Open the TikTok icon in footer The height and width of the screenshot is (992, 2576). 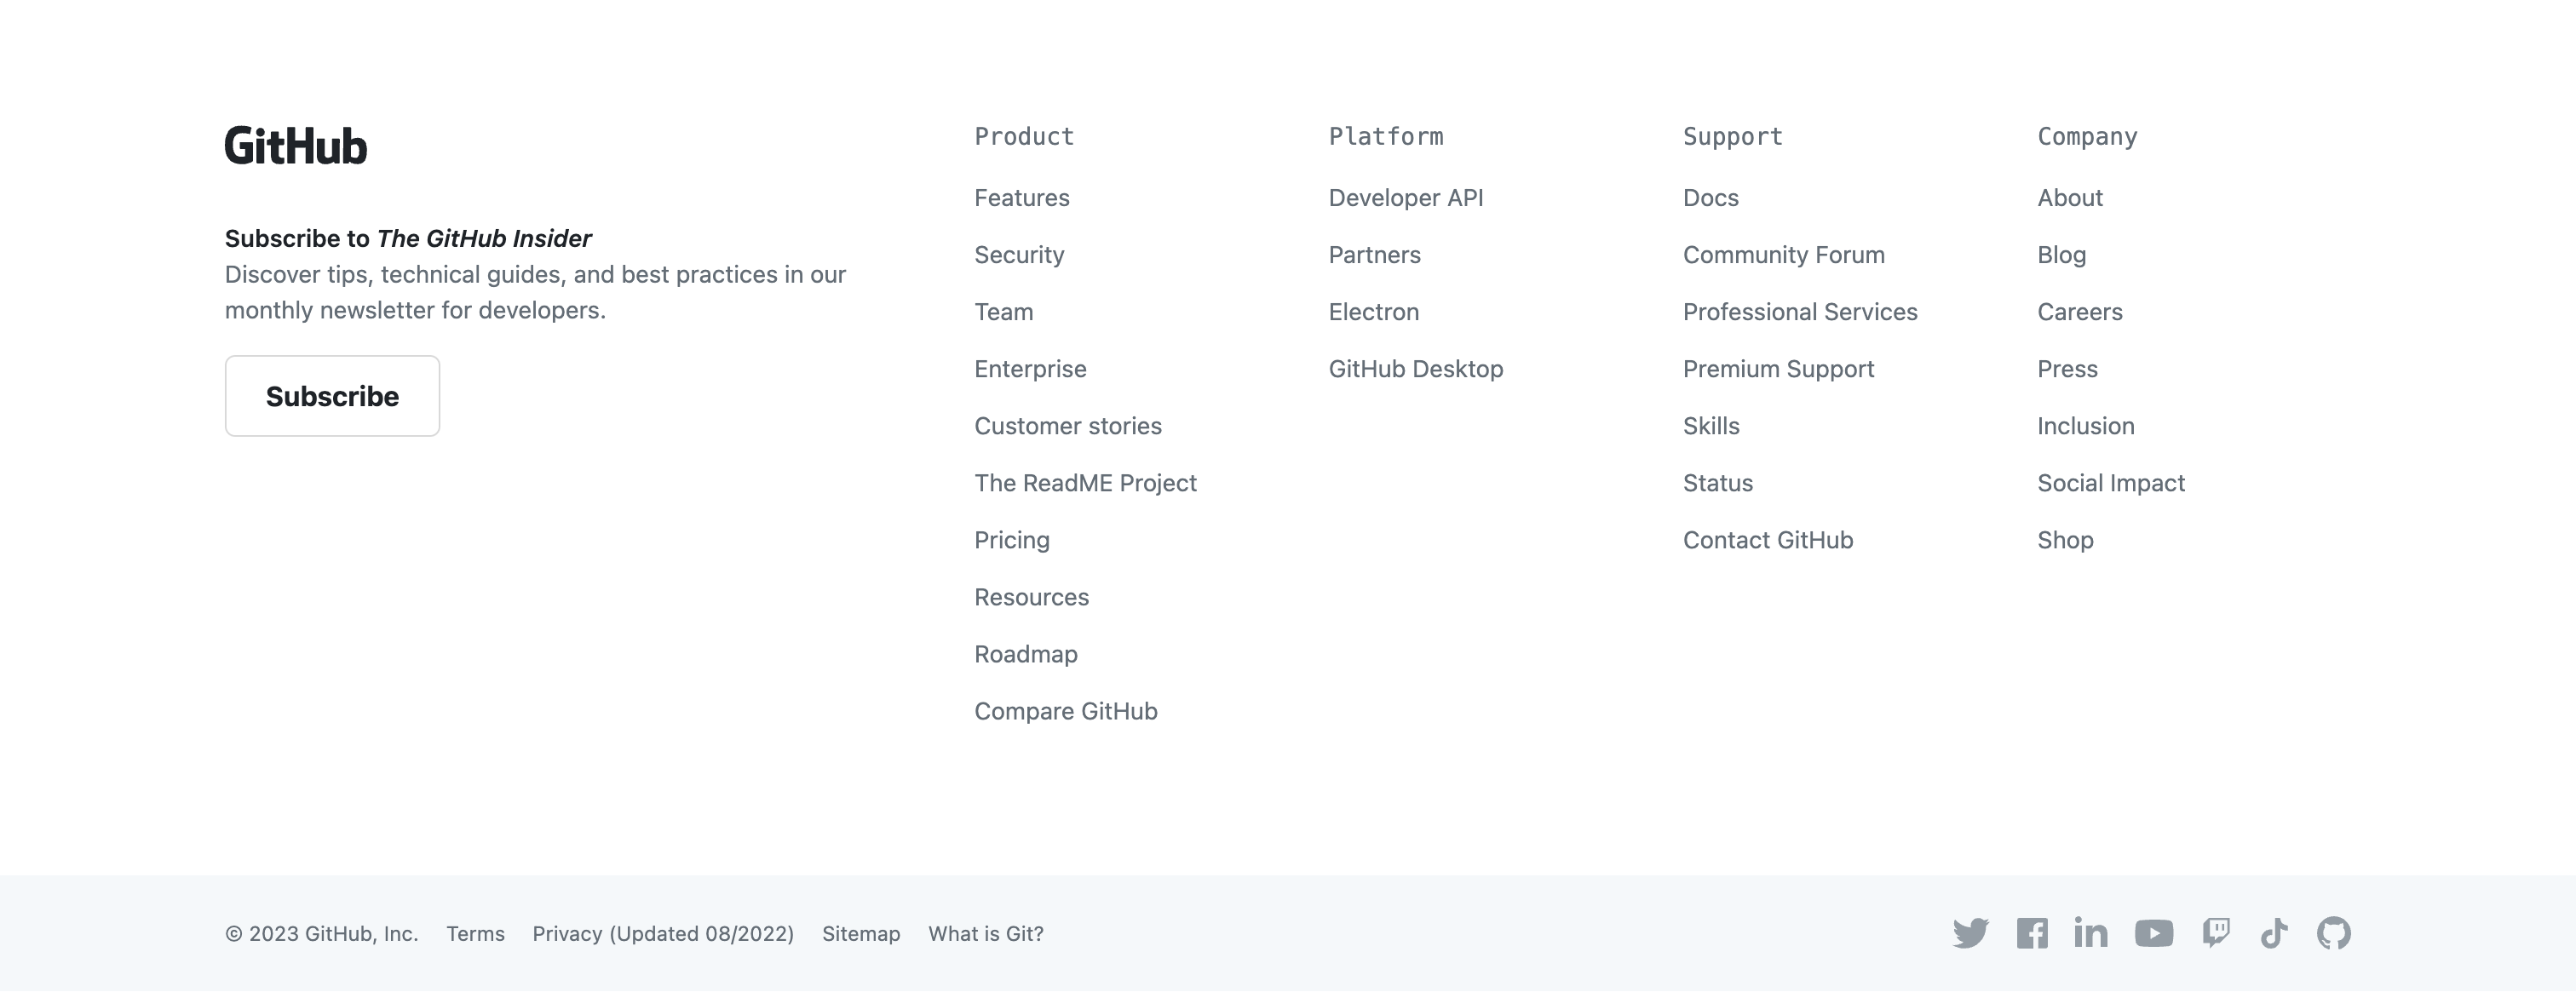tap(2274, 933)
